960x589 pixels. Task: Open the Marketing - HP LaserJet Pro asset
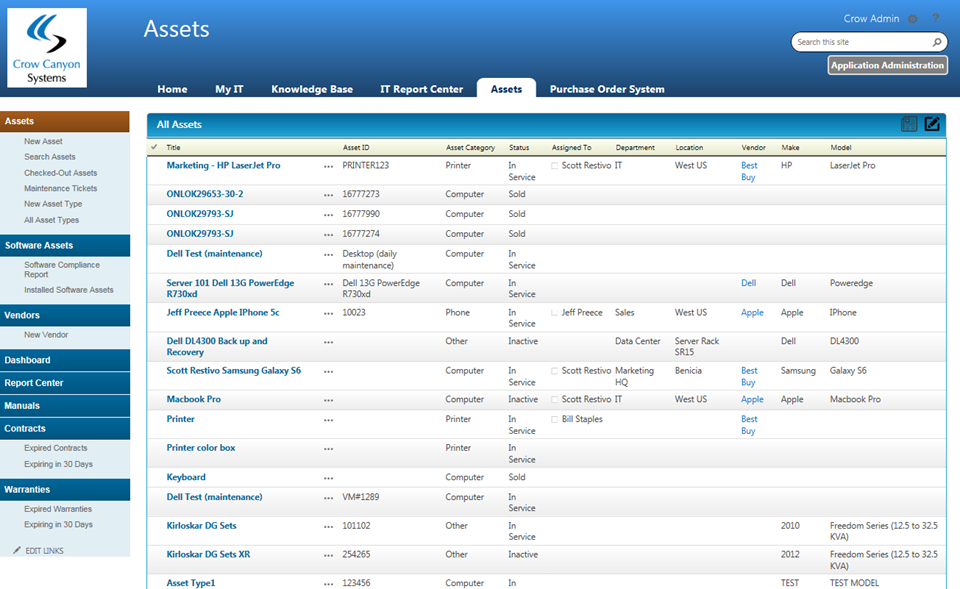223,165
